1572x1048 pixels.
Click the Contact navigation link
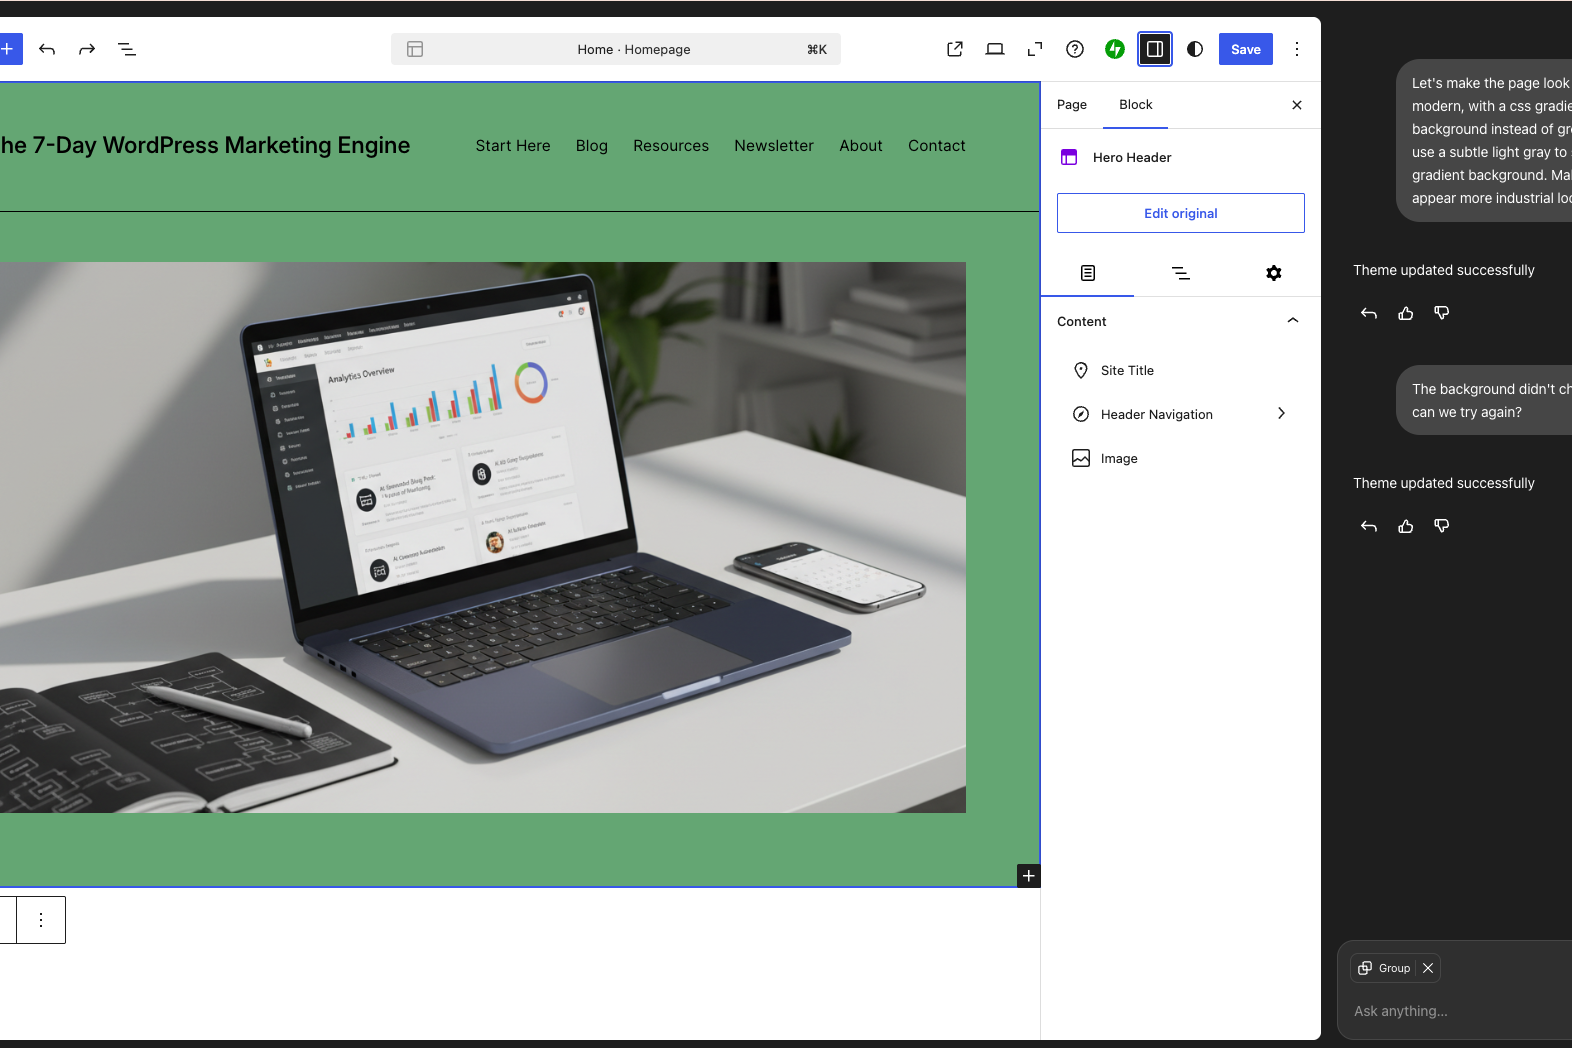coord(937,146)
